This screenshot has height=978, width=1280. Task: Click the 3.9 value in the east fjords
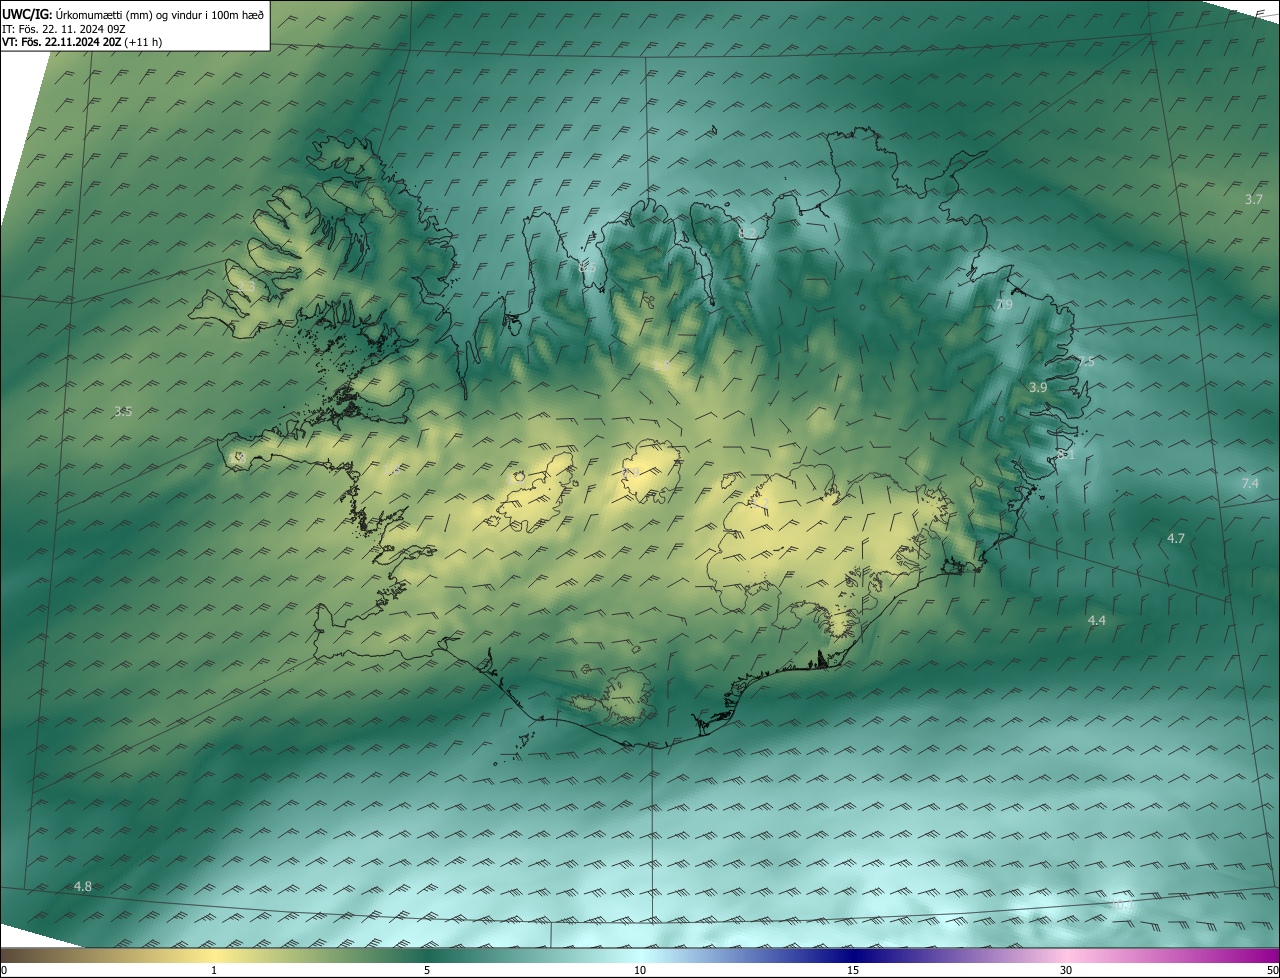1038,387
